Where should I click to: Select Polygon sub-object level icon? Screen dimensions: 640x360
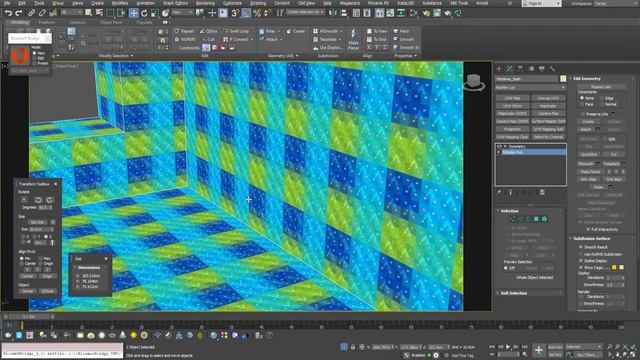(x=536, y=219)
